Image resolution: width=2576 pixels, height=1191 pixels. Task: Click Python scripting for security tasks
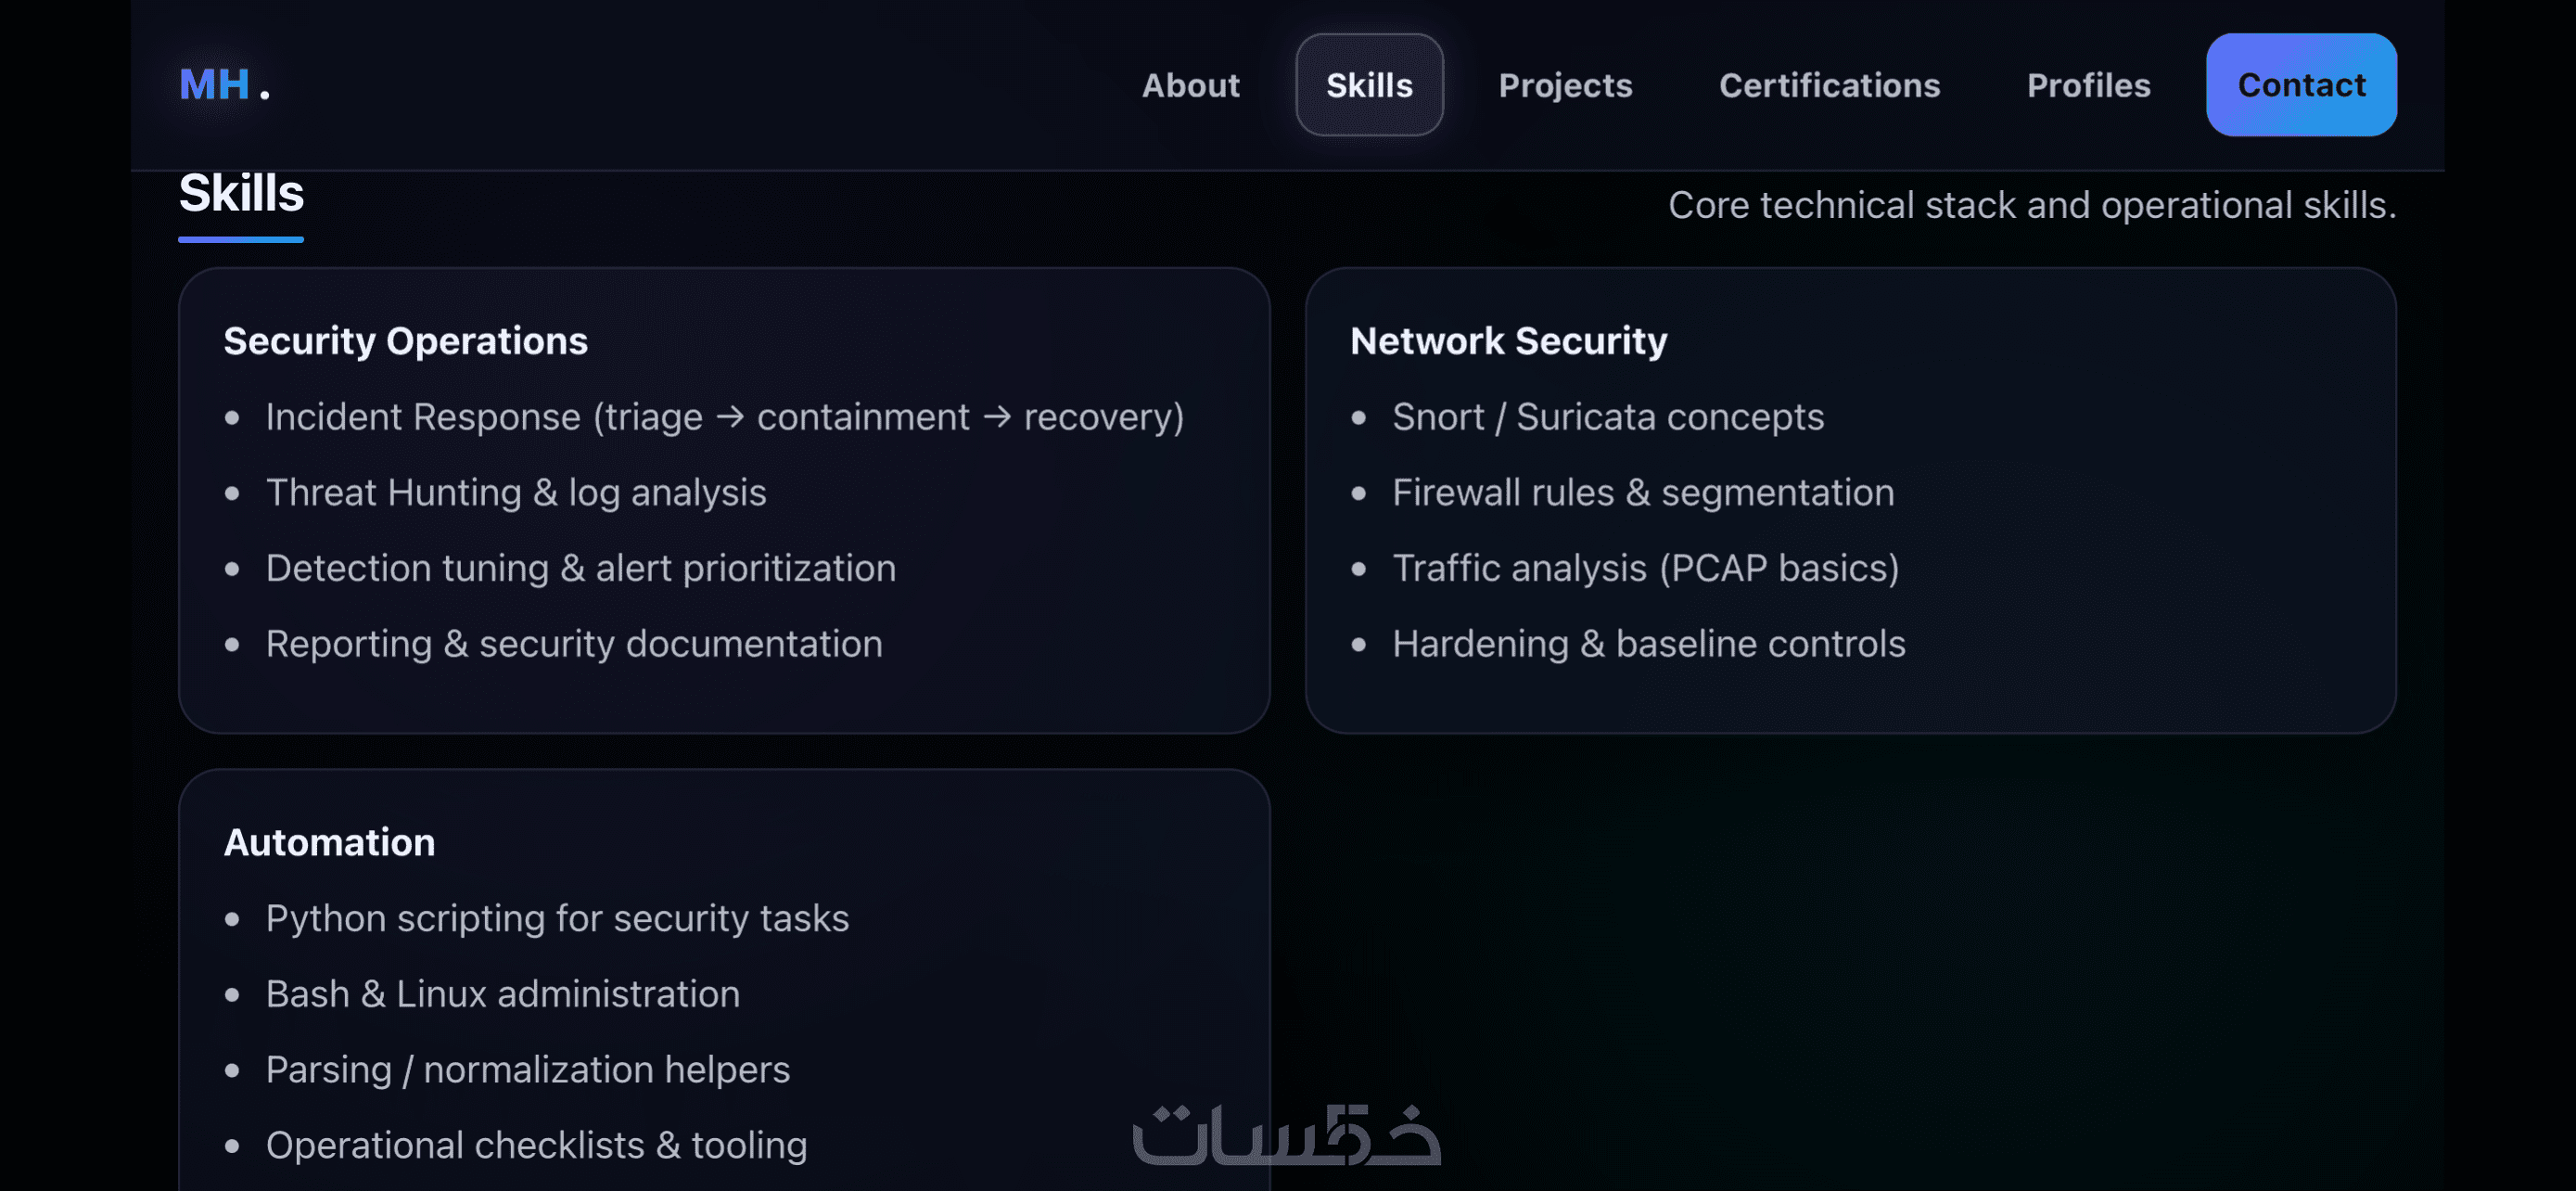556,918
